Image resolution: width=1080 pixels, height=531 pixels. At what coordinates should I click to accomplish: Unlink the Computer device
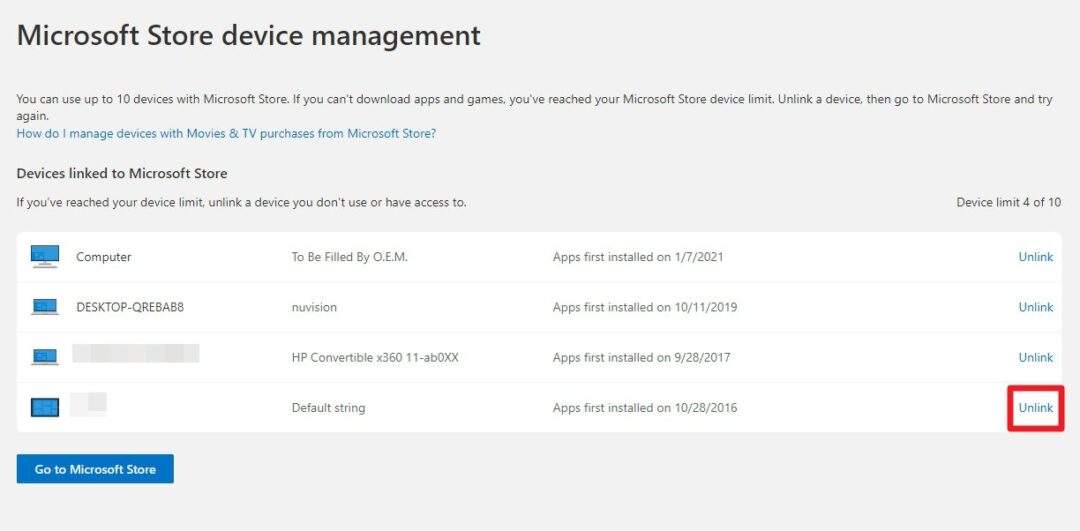1035,257
